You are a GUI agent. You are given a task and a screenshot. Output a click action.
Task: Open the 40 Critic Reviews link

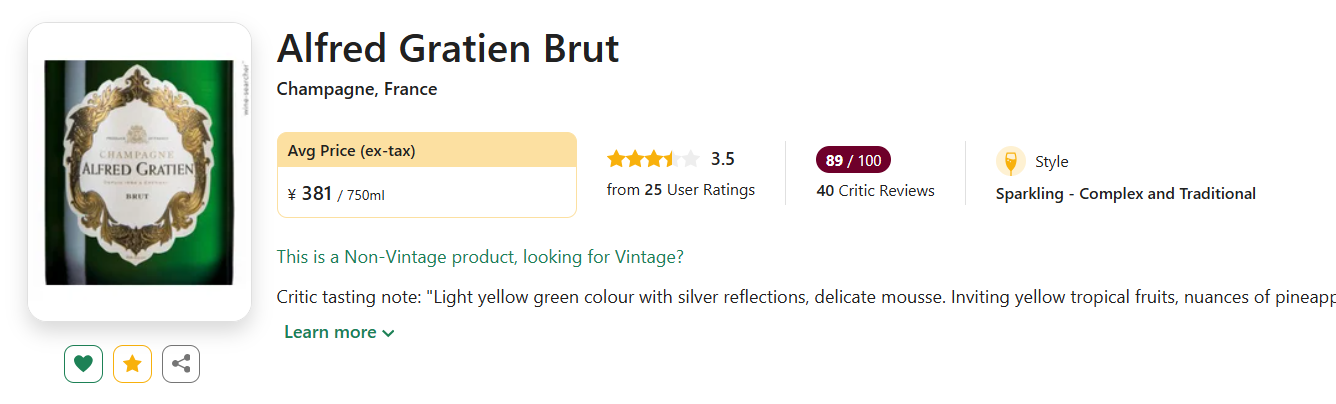click(875, 190)
